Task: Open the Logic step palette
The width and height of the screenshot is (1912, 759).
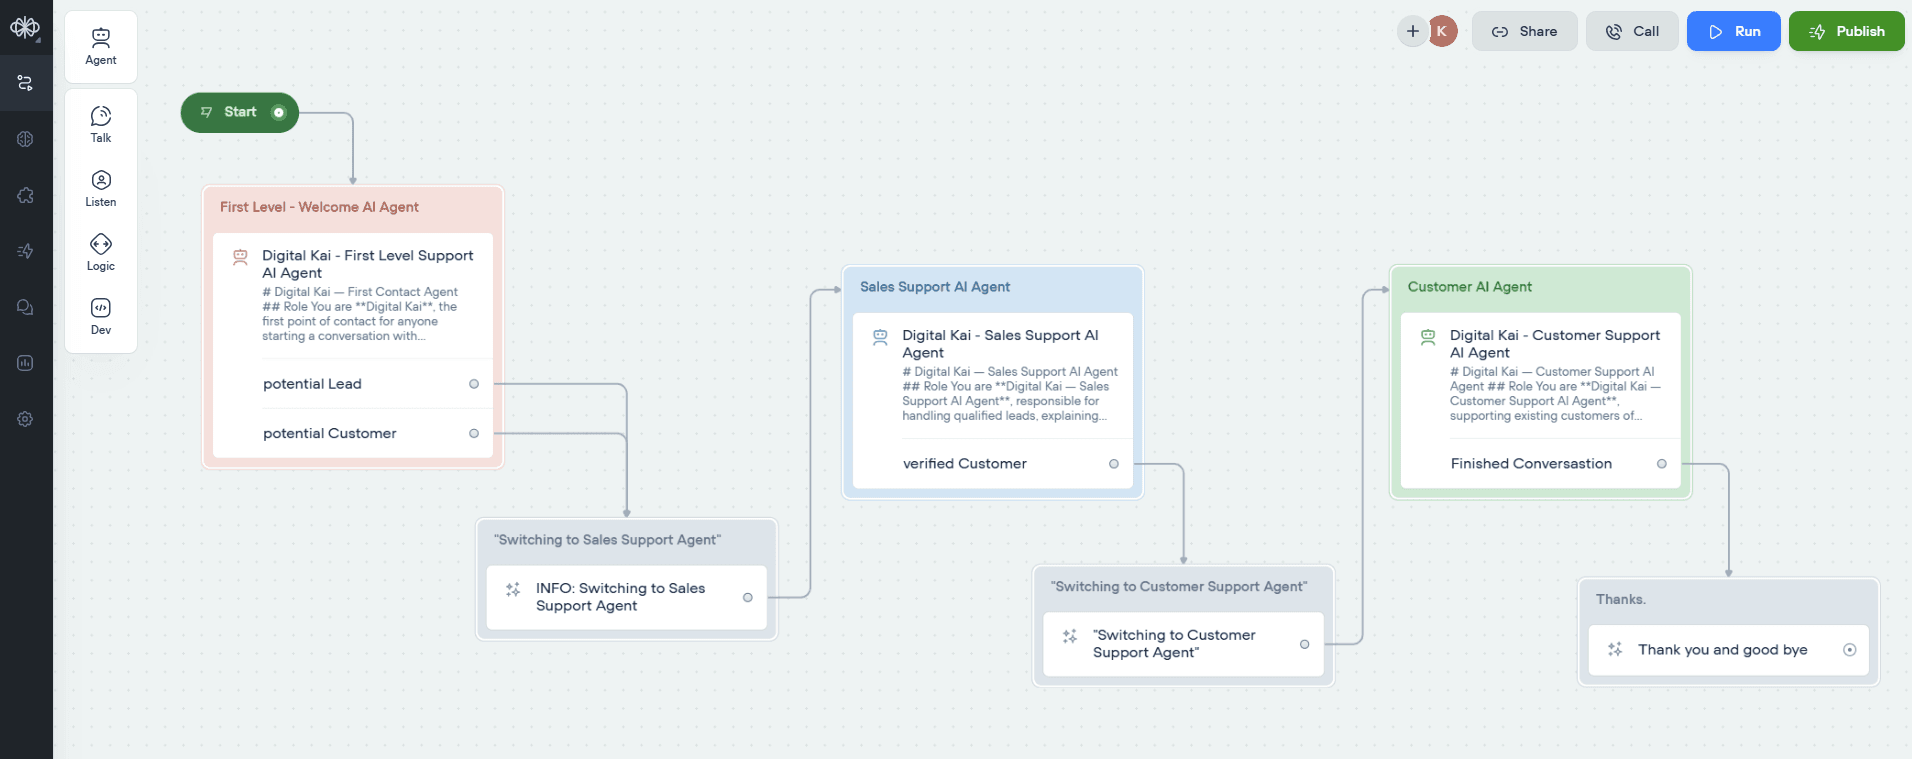Action: tap(101, 252)
